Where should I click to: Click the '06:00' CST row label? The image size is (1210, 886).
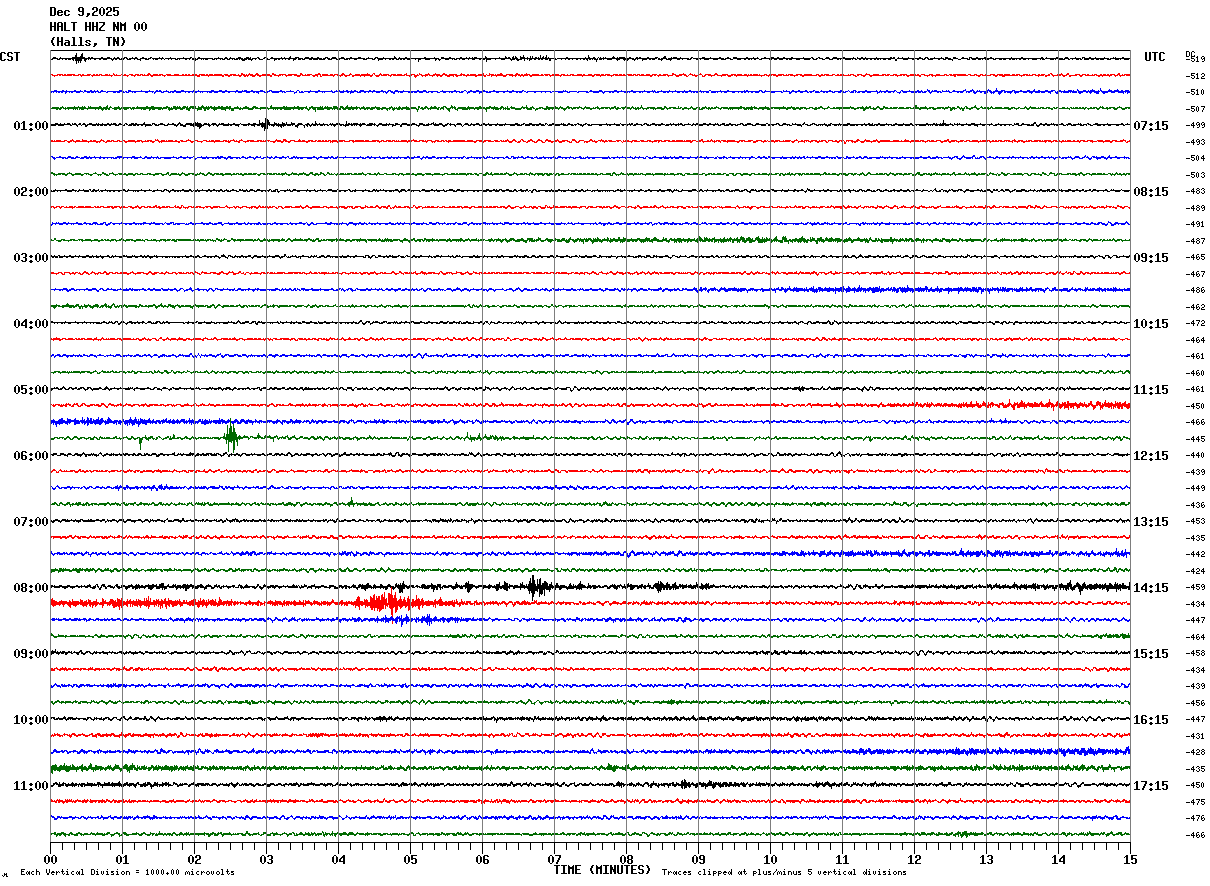click(31, 455)
